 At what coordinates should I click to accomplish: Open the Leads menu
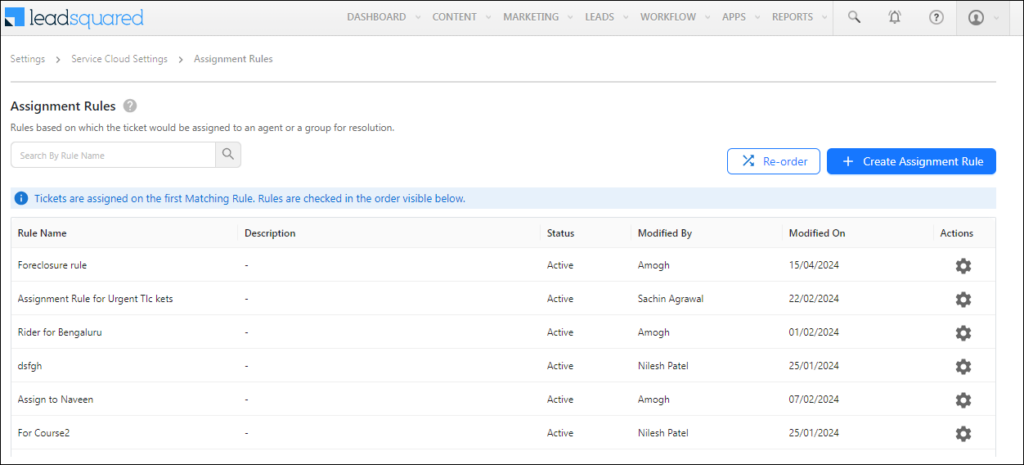(x=605, y=17)
